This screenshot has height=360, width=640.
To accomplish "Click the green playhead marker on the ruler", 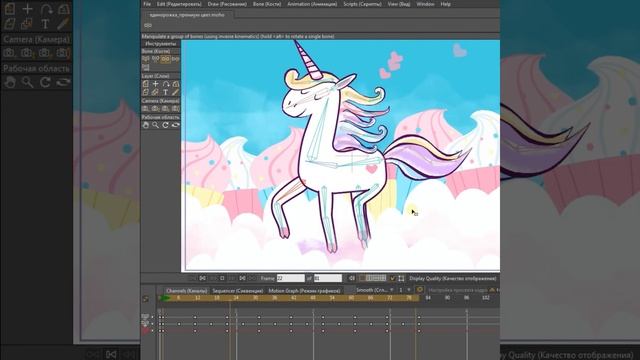I will (x=165, y=298).
